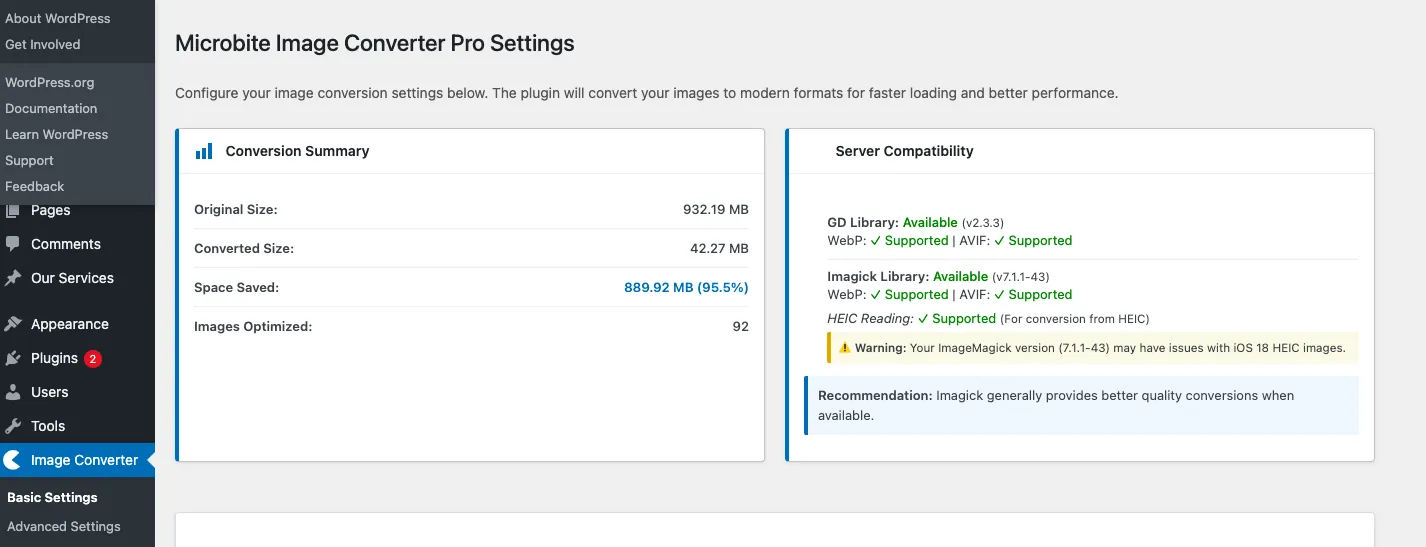Click Space Saved value 889.92 MB (95.5%)

(686, 287)
